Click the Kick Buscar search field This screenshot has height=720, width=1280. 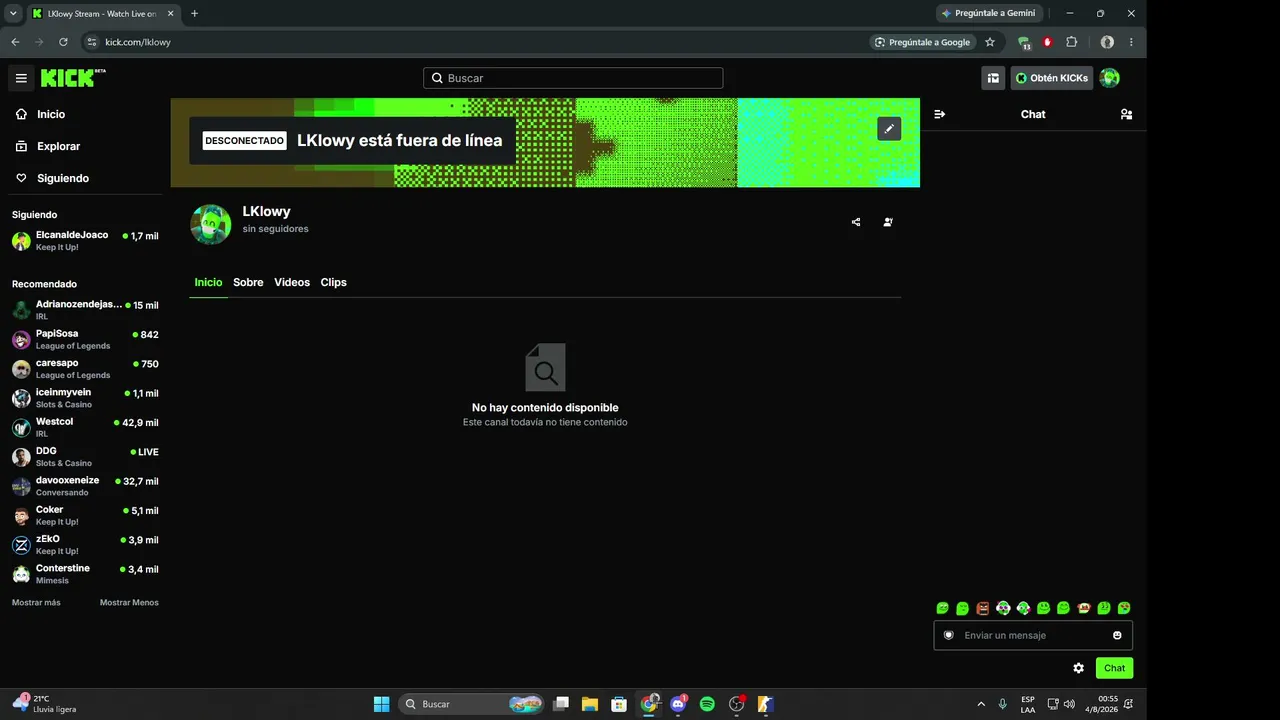(573, 78)
